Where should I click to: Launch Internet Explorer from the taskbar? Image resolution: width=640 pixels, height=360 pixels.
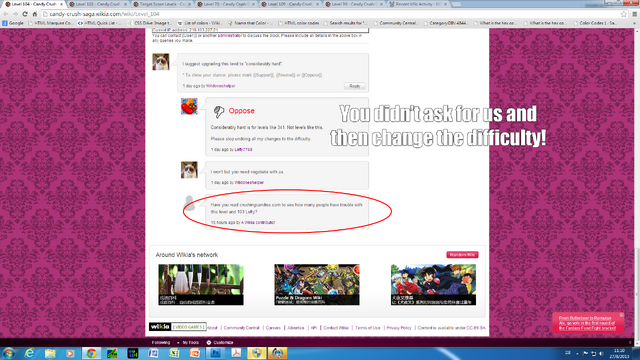click(29, 353)
